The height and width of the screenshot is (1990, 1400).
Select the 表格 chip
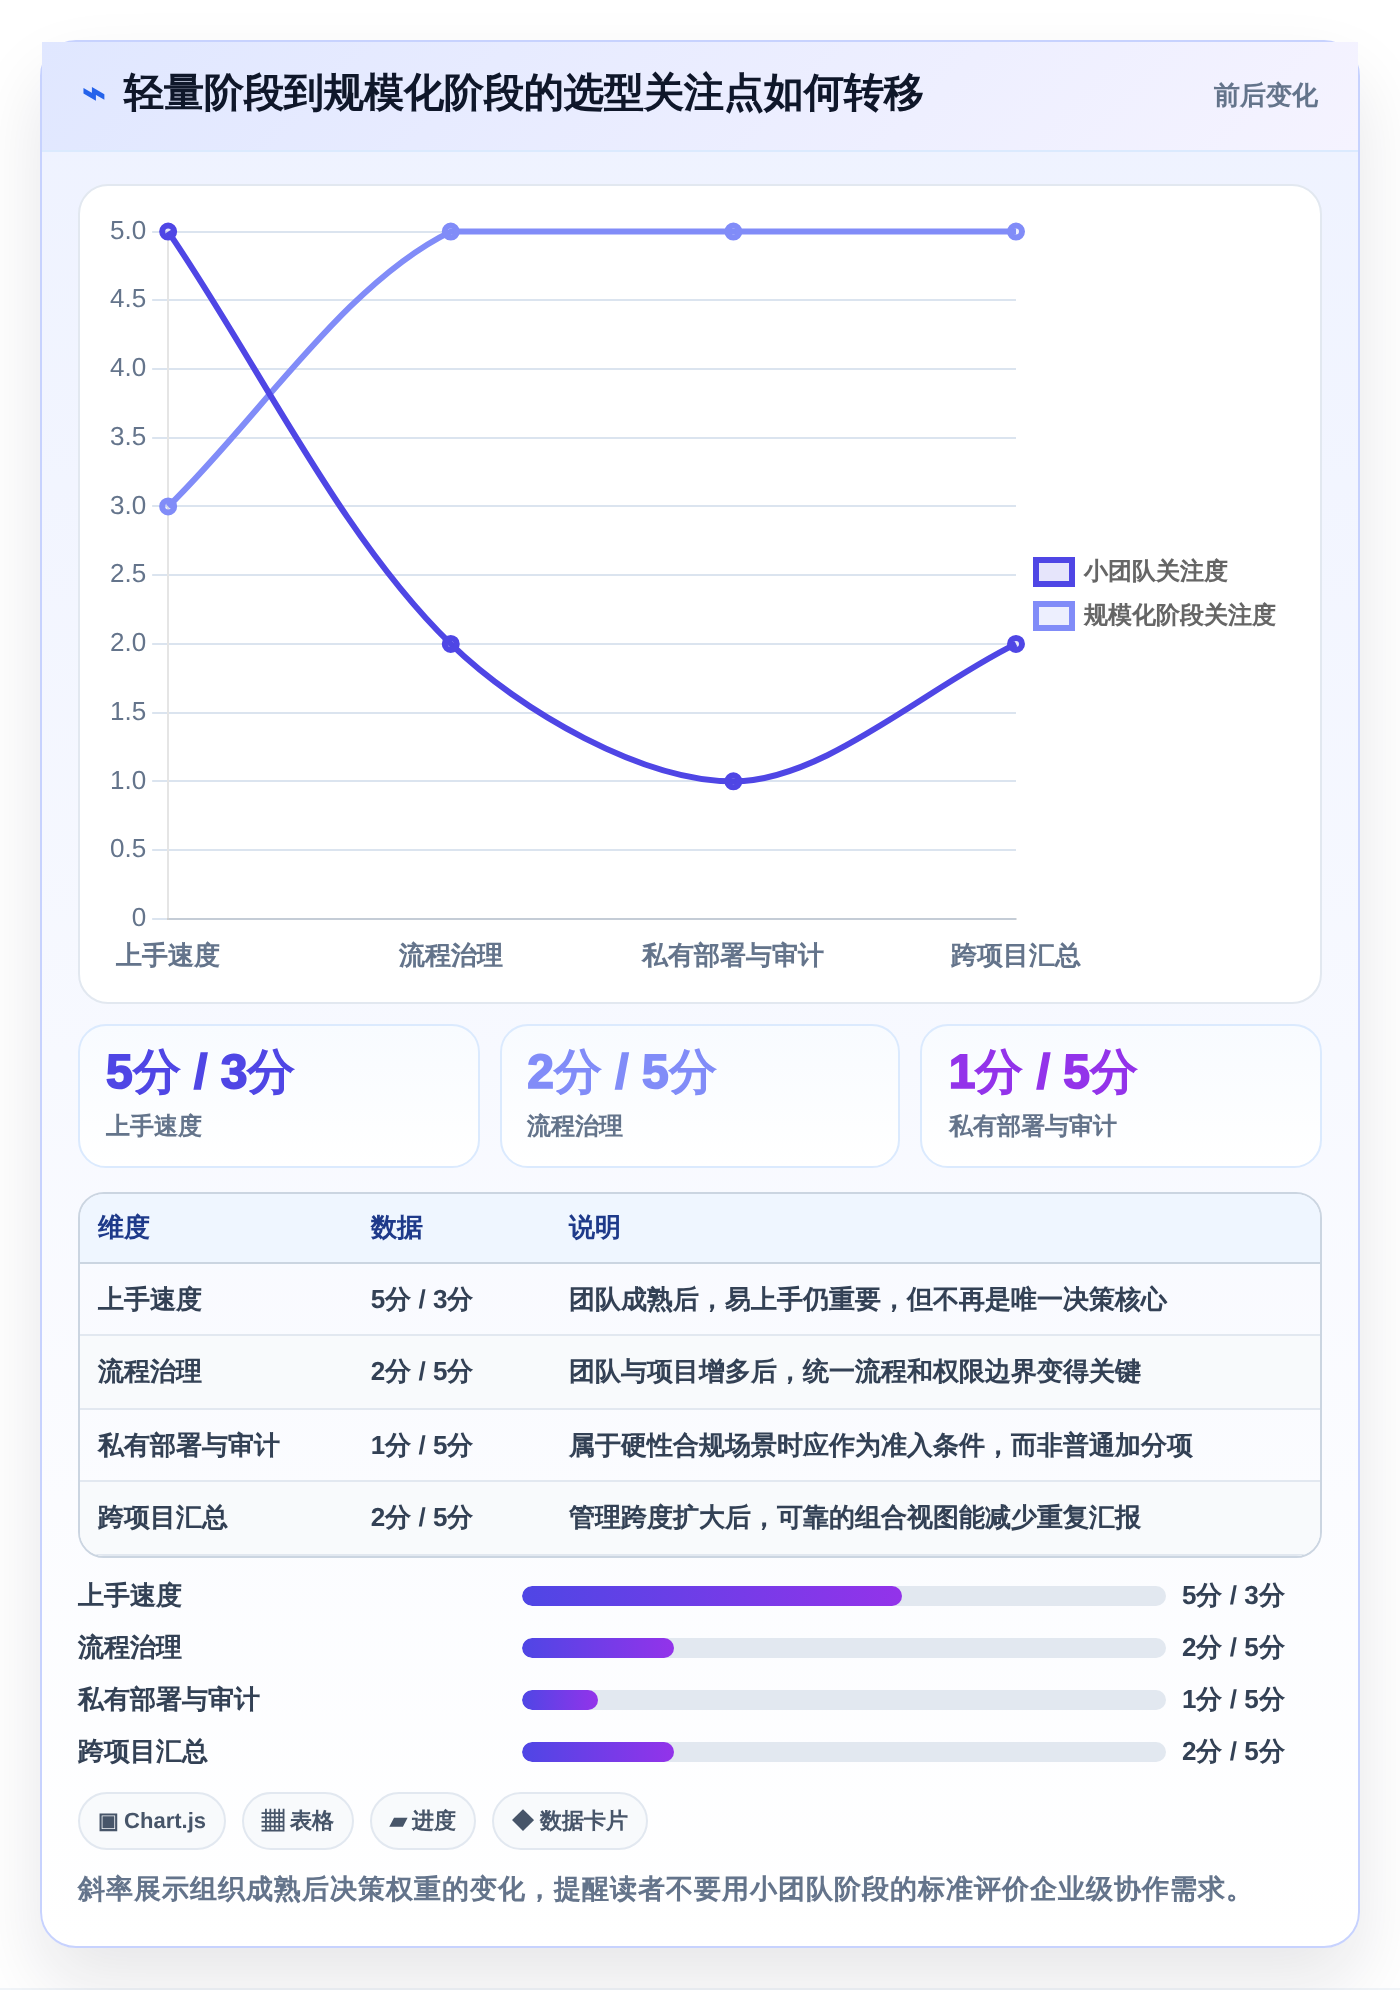[x=297, y=1821]
